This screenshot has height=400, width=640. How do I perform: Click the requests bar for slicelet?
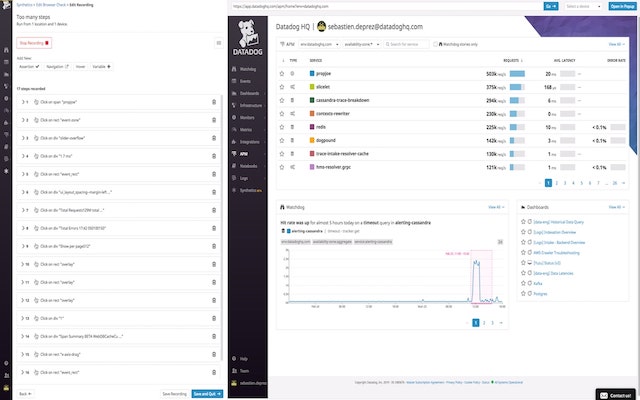click(x=517, y=87)
